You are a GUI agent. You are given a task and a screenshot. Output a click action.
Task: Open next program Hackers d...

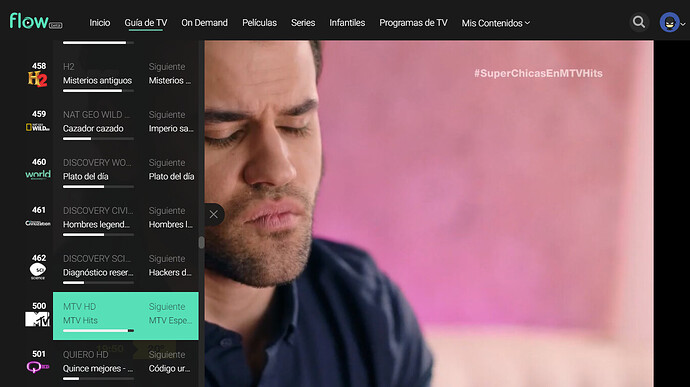pos(170,273)
